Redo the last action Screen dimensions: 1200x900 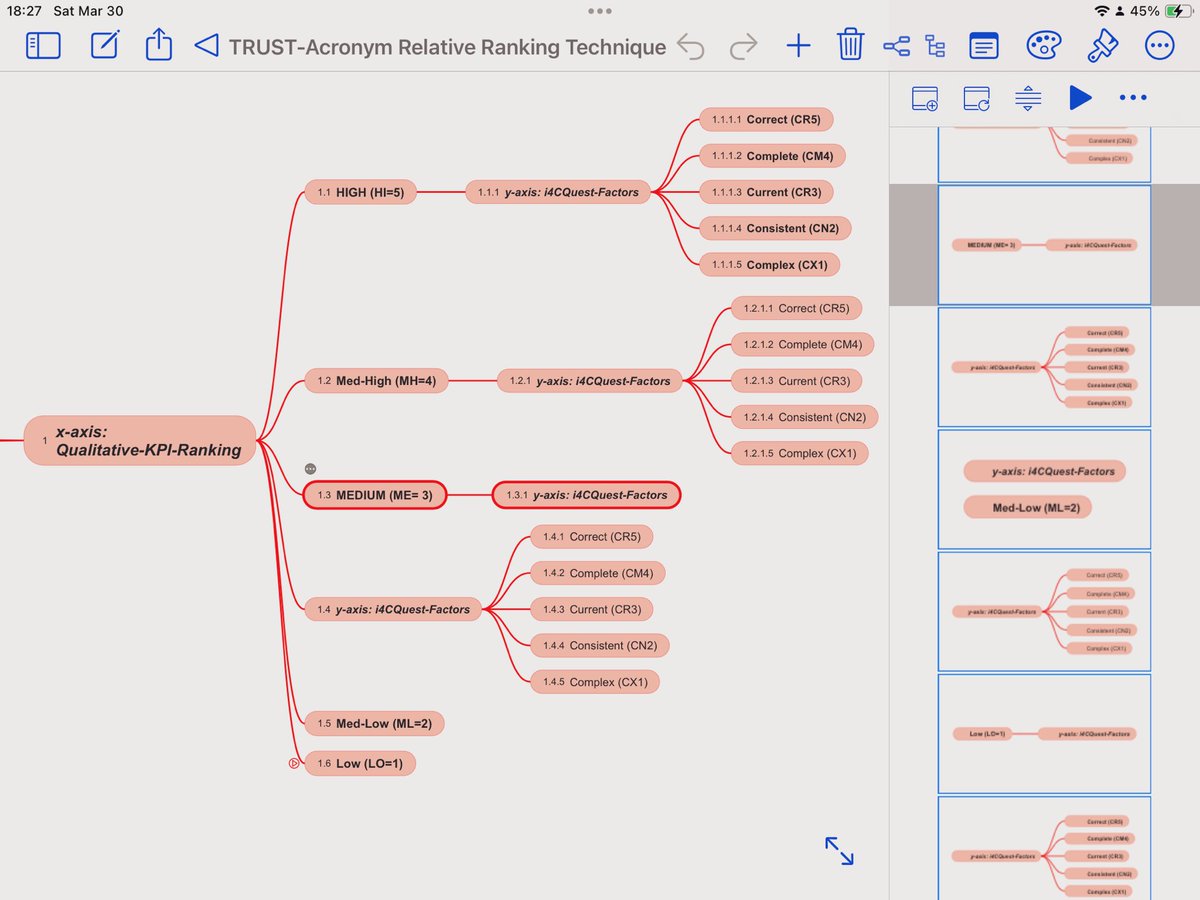(743, 46)
